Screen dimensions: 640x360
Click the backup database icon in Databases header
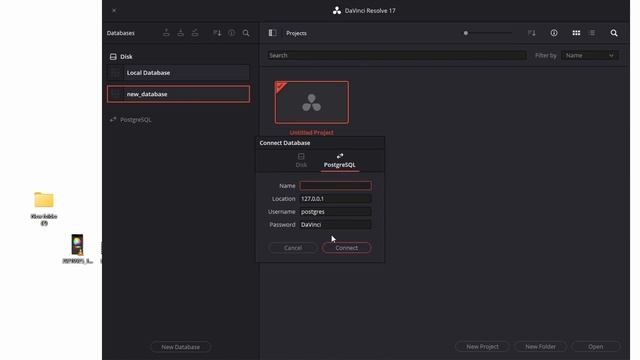(166, 33)
